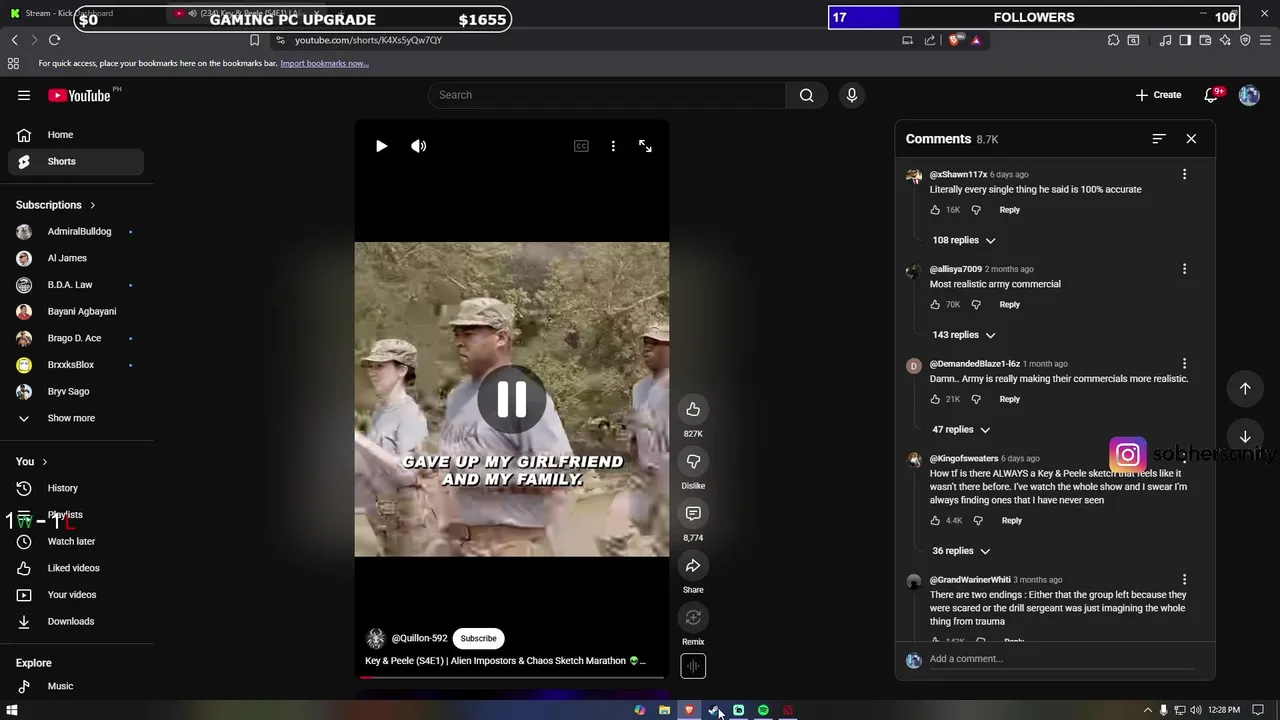Open the Subscriptions section chevron
Screen dimensions: 1280x720
93,205
